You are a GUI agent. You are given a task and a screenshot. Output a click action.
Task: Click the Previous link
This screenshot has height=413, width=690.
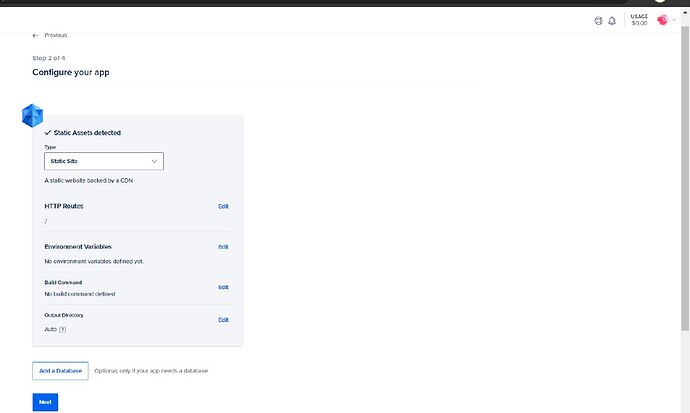55,35
